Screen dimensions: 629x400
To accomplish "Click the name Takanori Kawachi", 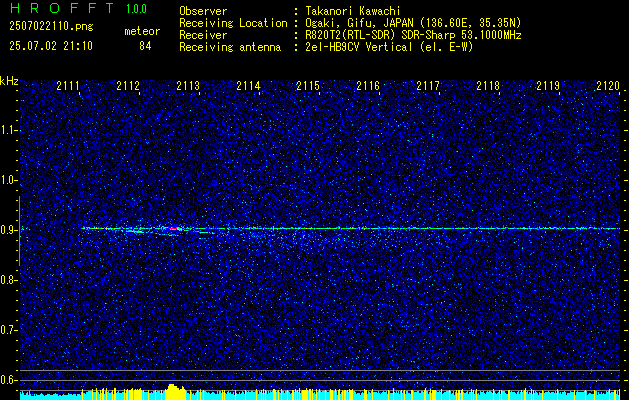I will coord(353,11).
